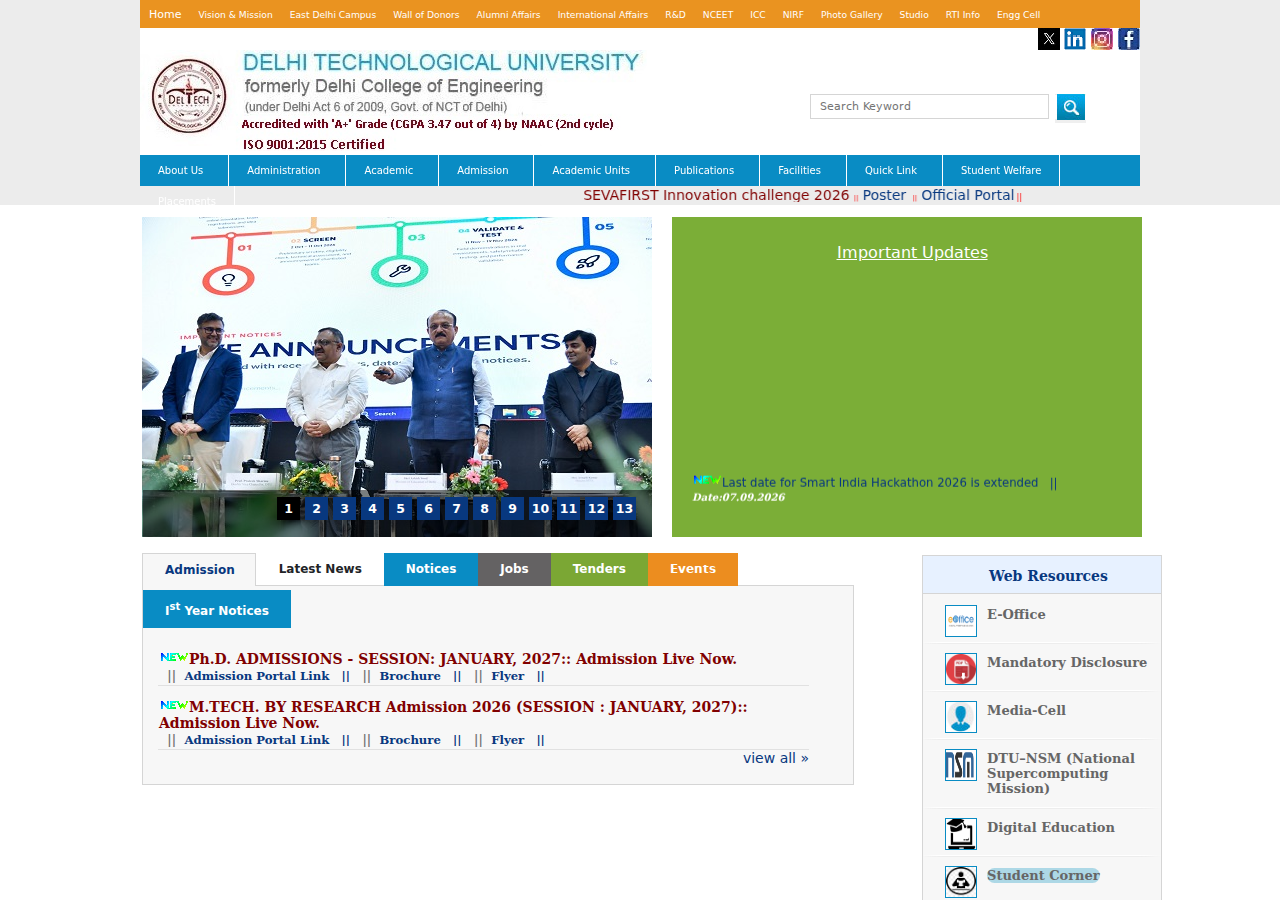Click the Media-Cell person icon

click(x=961, y=717)
